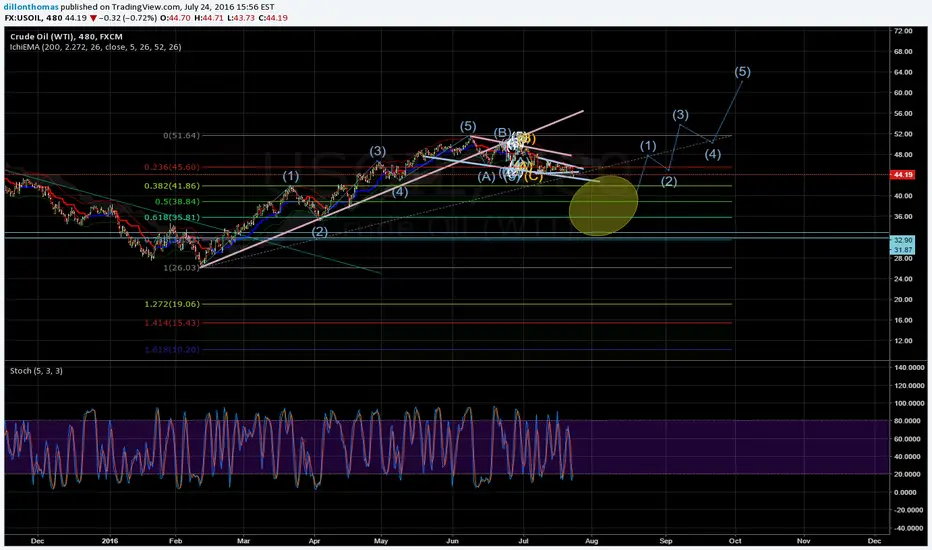
Task: Select the yellow ellipse target zone drawing
Action: coord(603,205)
